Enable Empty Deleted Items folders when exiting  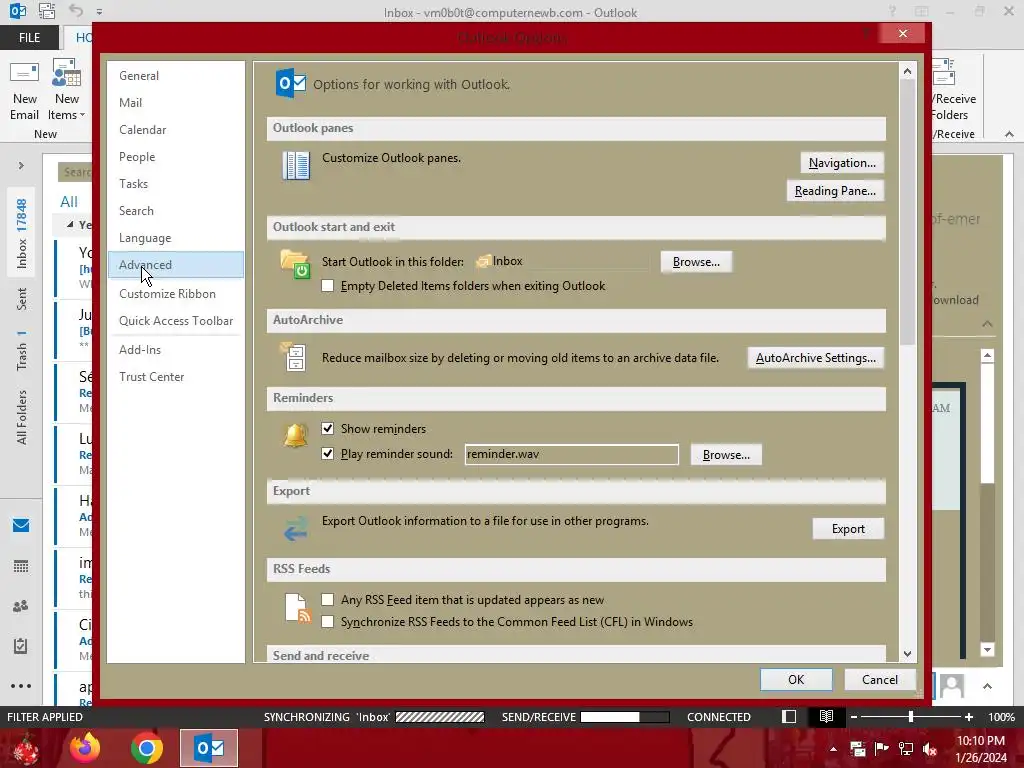point(328,286)
